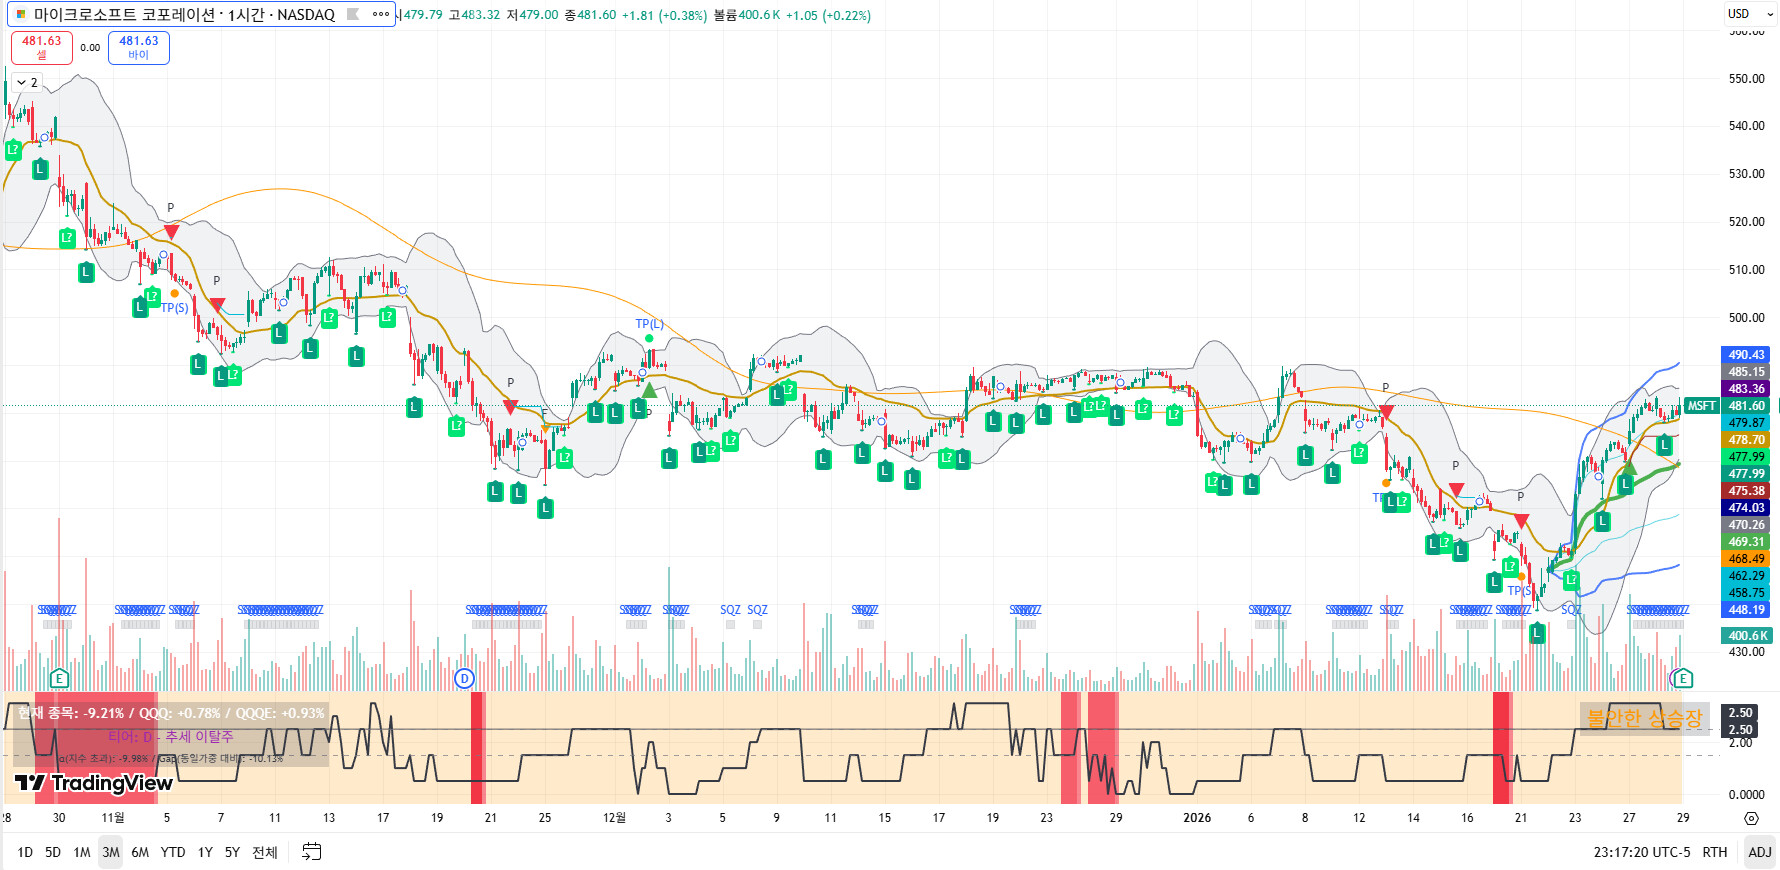
Task: Click the 400.6K volume scale label
Action: tap(1747, 636)
